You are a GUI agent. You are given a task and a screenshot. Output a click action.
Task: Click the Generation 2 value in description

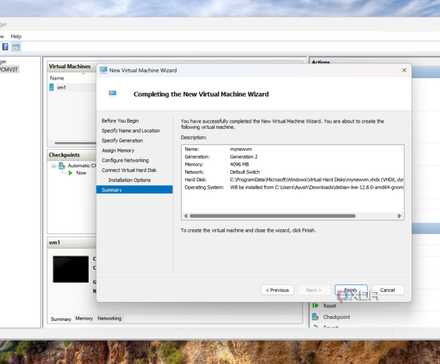tap(244, 157)
